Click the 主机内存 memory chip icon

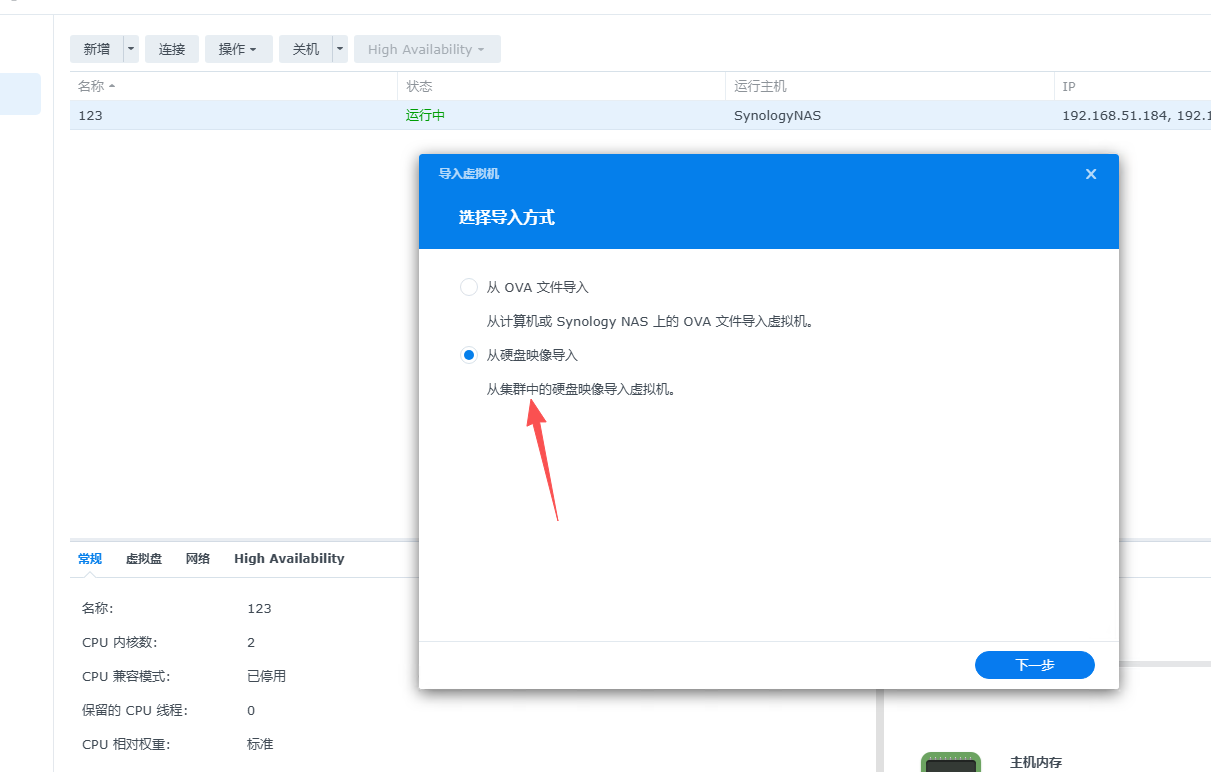point(950,761)
